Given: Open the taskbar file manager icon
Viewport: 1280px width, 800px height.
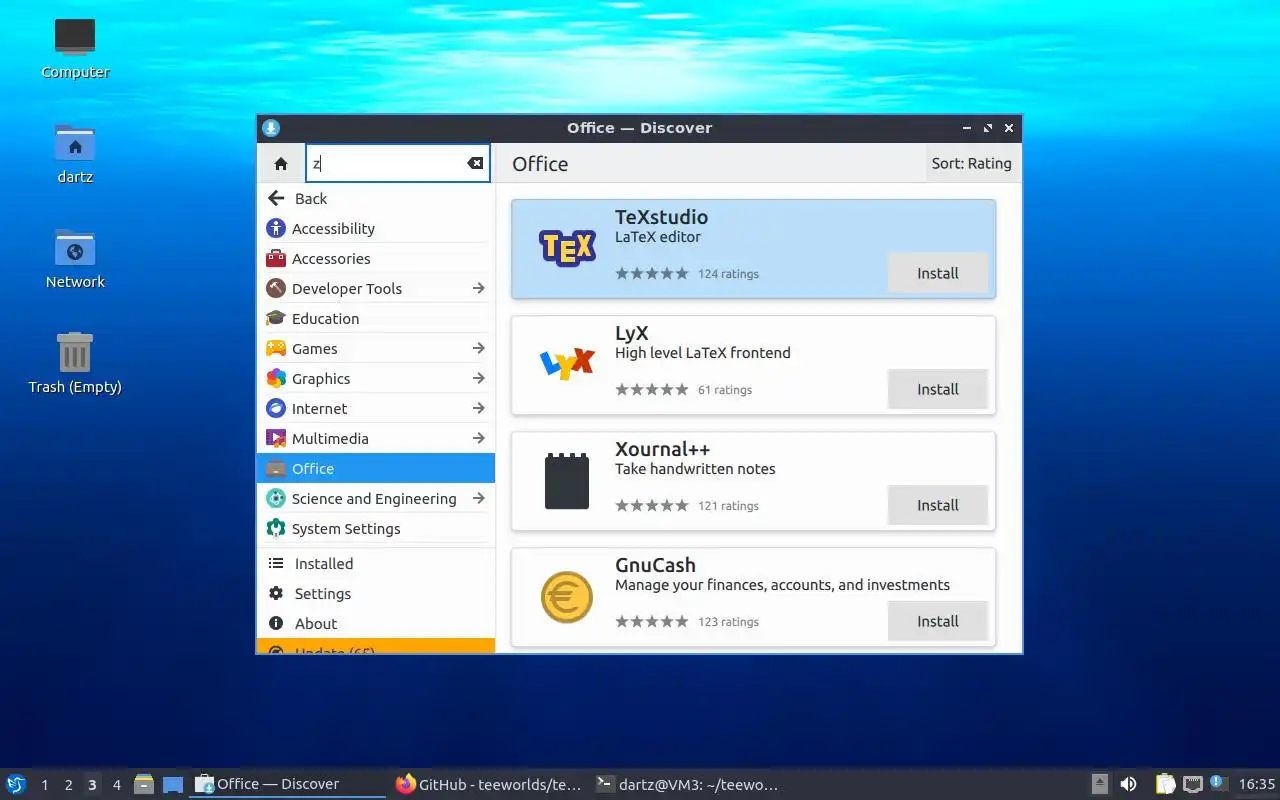Looking at the screenshot, I should pos(144,784).
